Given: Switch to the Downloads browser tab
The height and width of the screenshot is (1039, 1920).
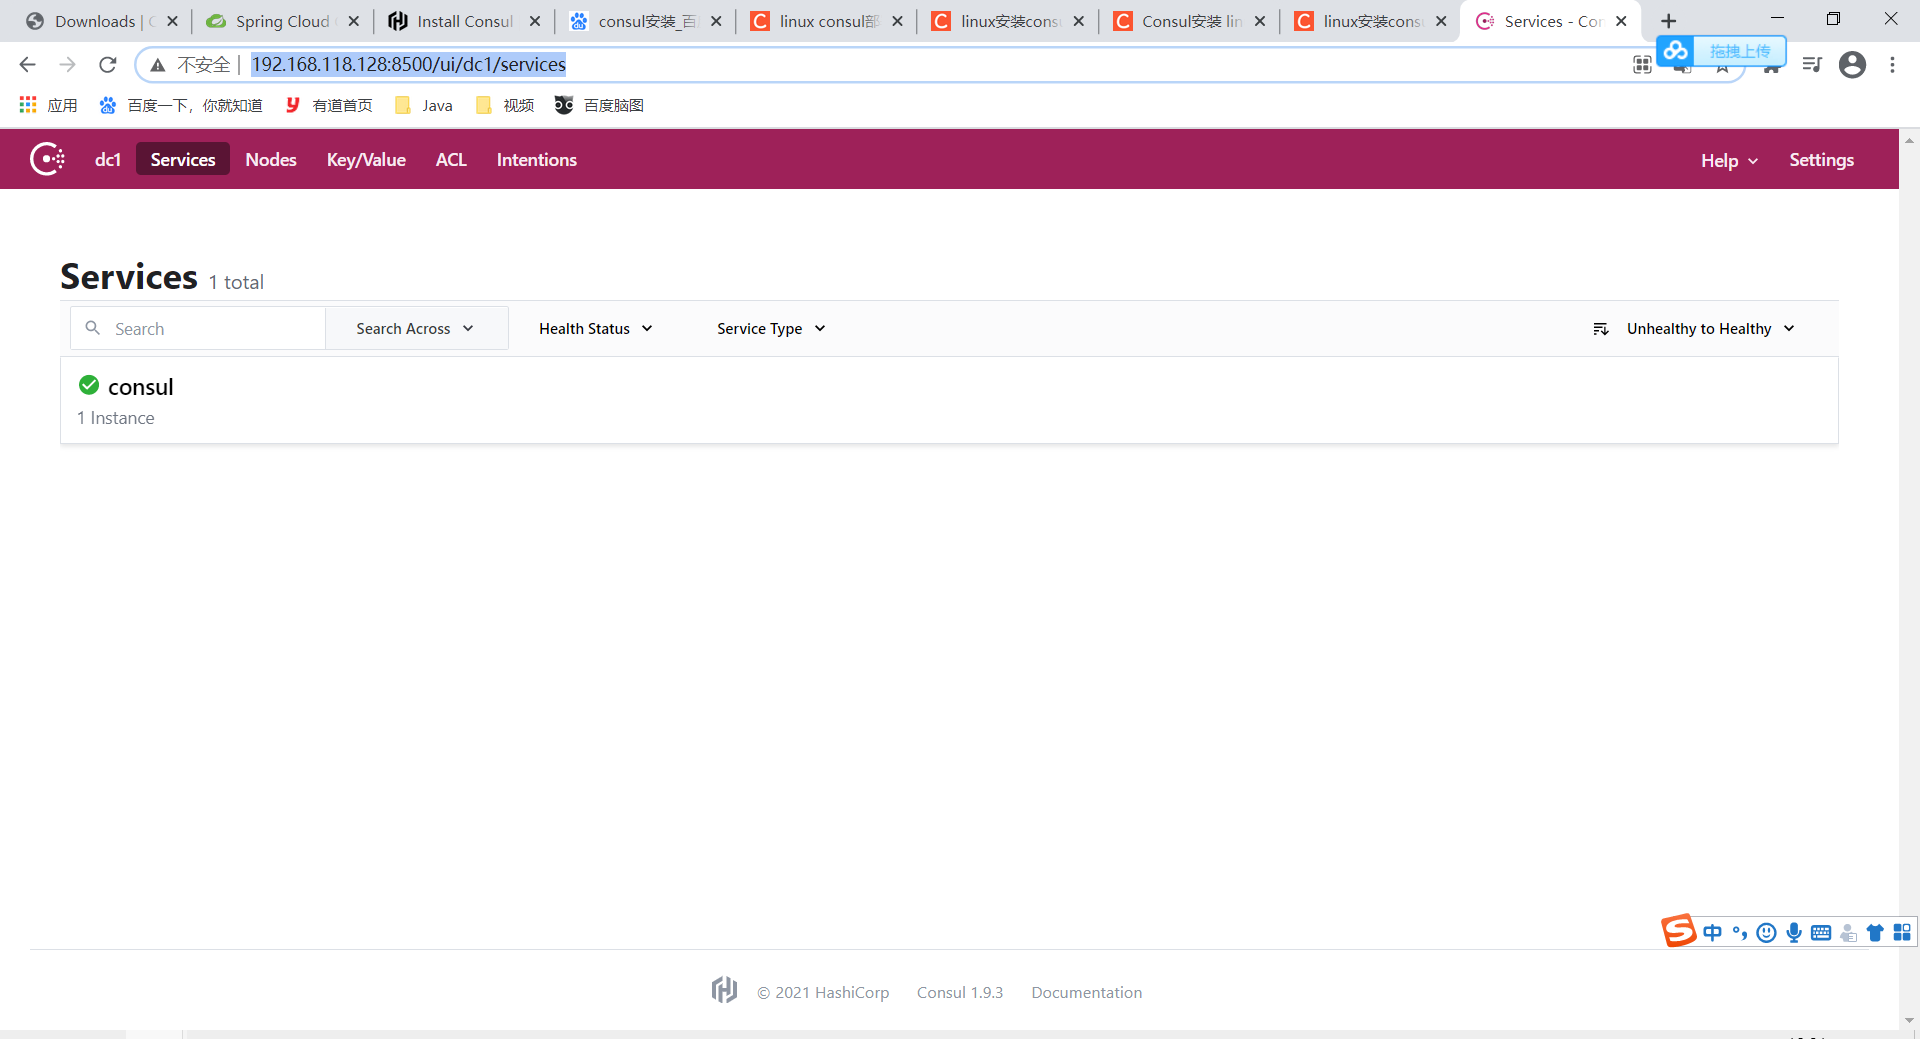Looking at the screenshot, I should pos(95,21).
